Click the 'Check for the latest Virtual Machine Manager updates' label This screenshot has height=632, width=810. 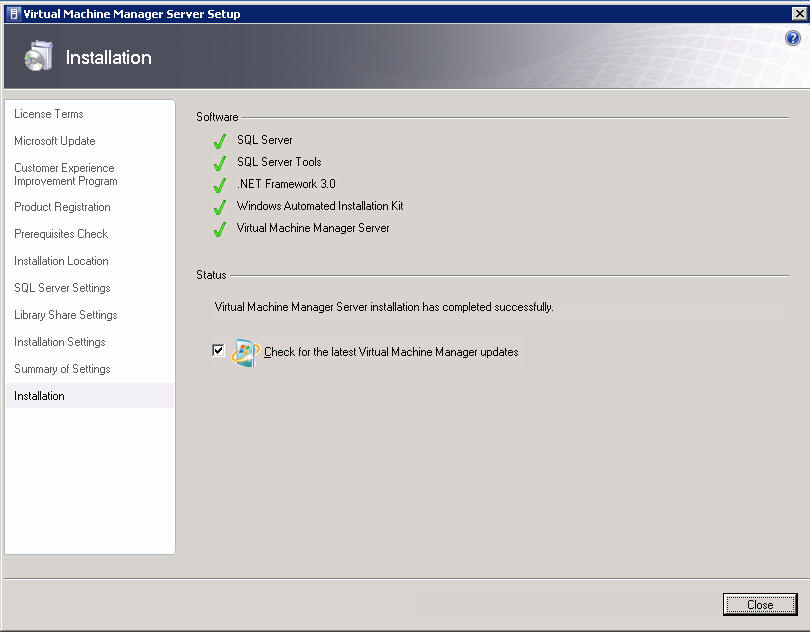coord(391,352)
